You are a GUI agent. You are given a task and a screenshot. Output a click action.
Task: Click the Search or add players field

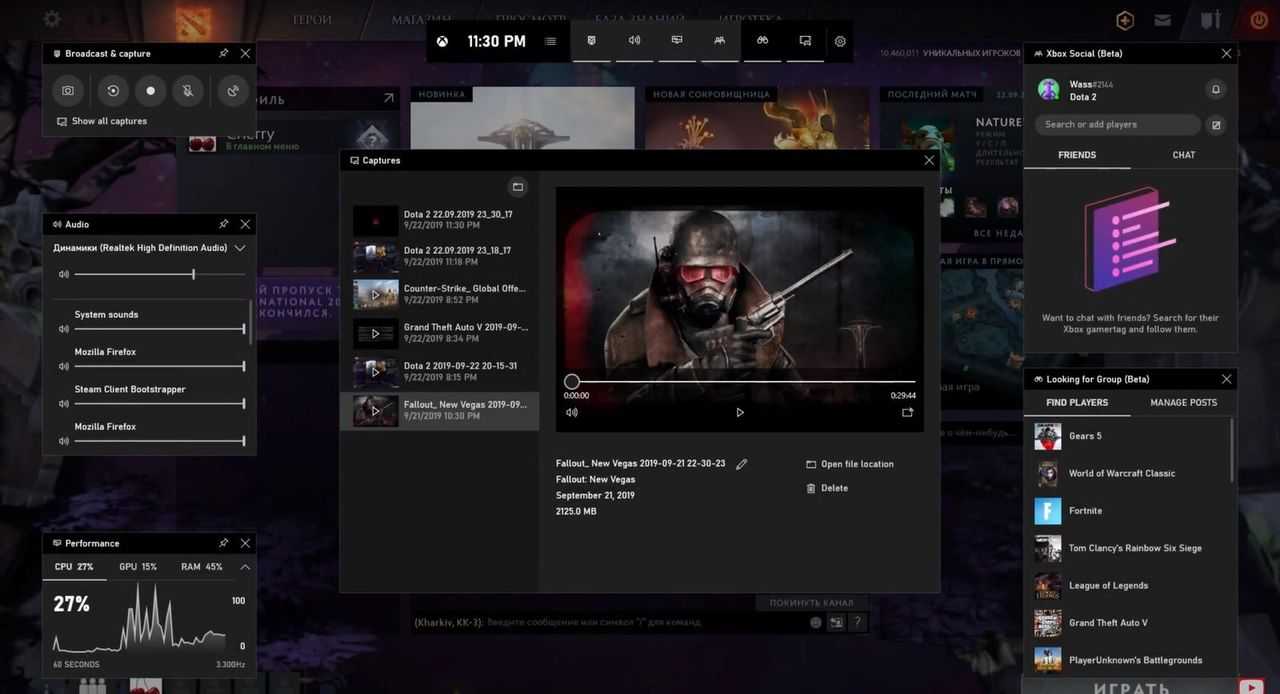click(x=1117, y=125)
